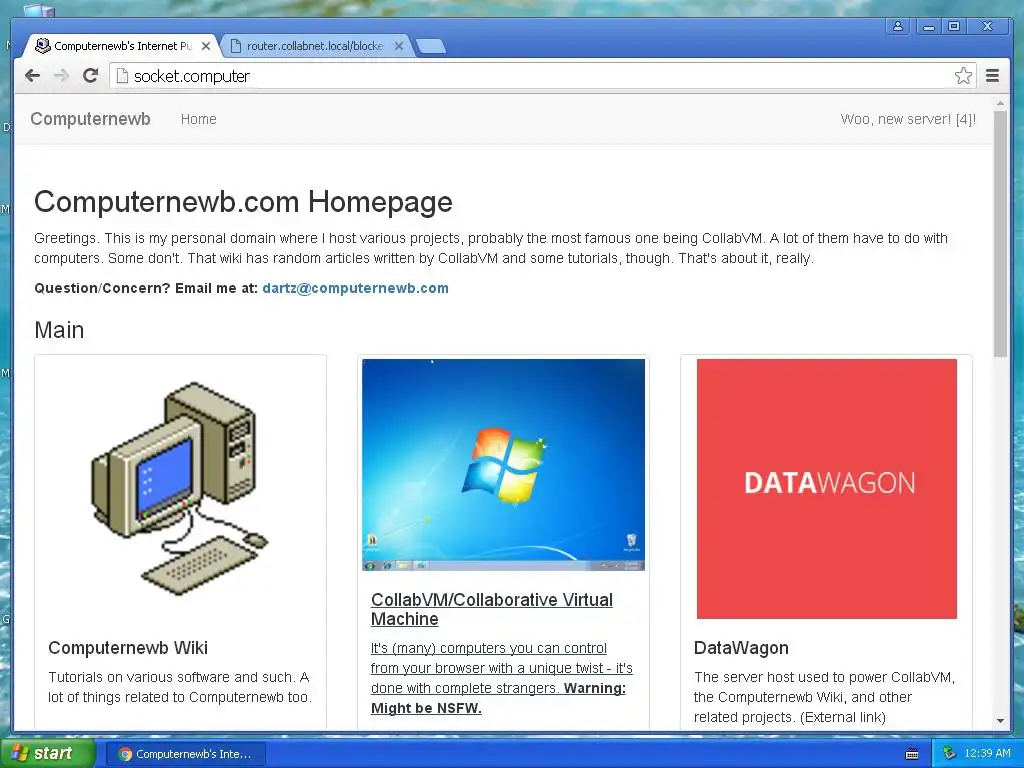Bookmark this page with the star icon
Image resolution: width=1024 pixels, height=768 pixels.
coord(963,76)
